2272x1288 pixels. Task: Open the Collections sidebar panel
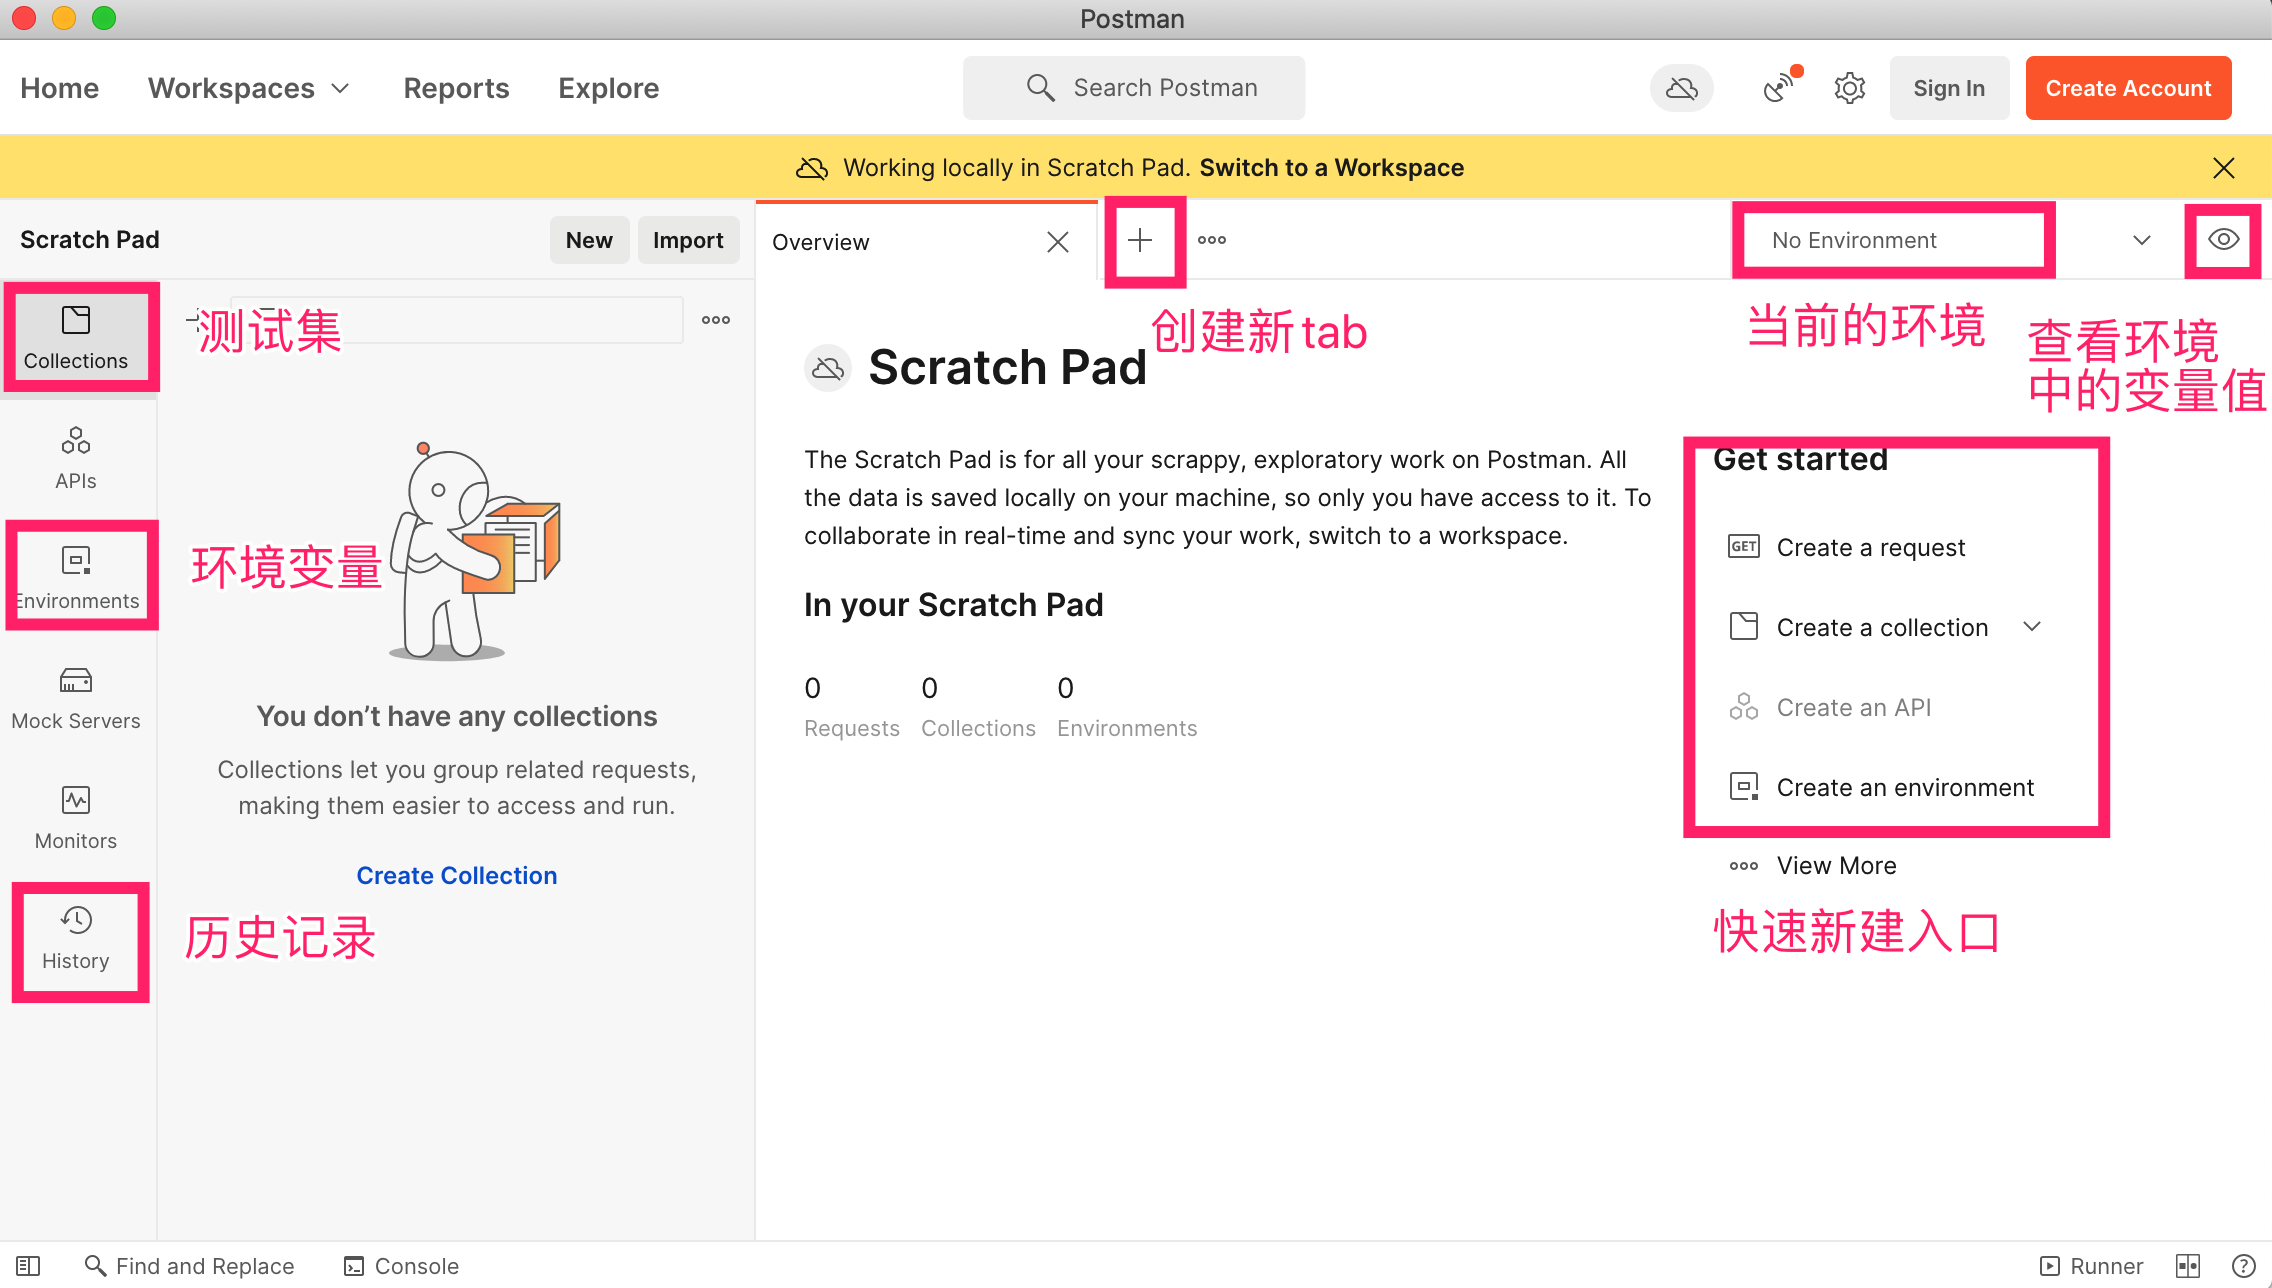(x=76, y=338)
